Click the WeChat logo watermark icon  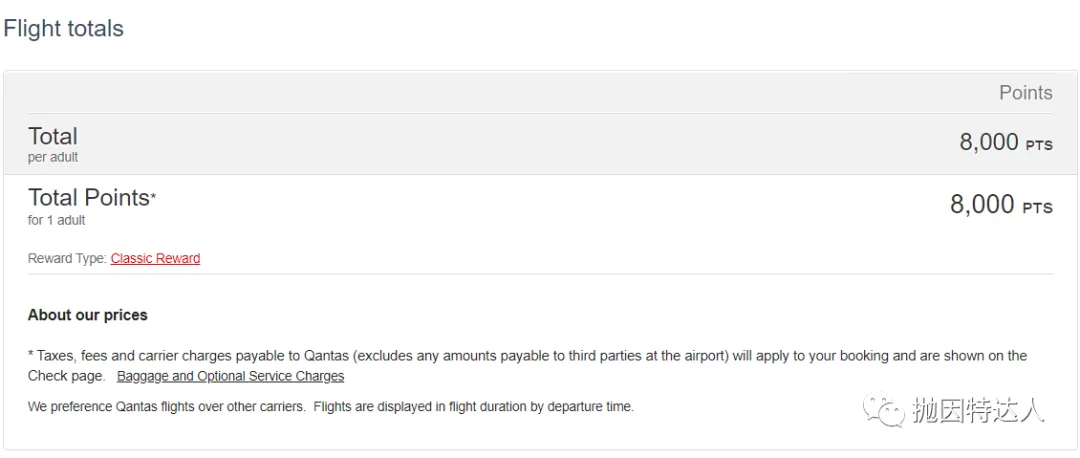pyautogui.click(x=884, y=408)
